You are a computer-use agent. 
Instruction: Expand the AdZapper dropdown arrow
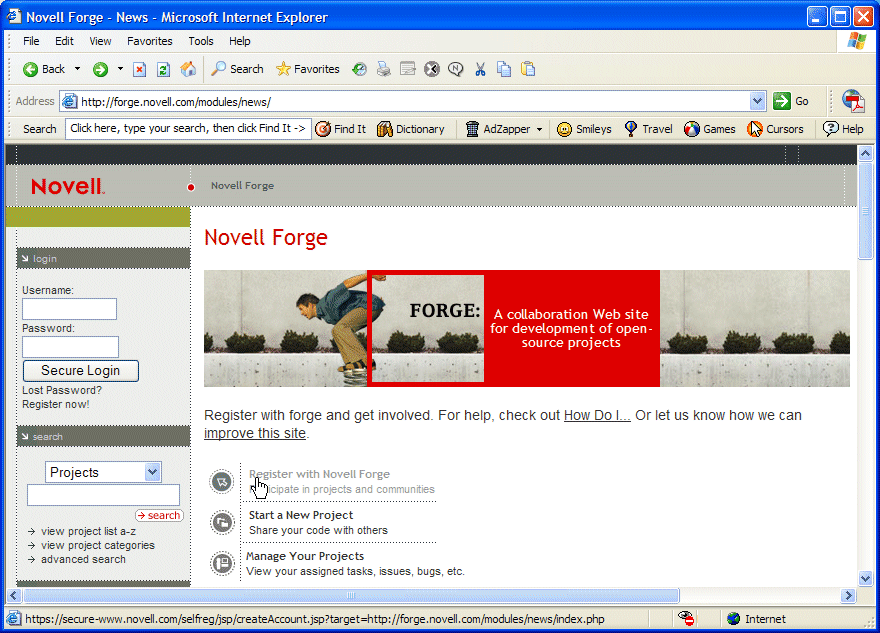coord(539,129)
